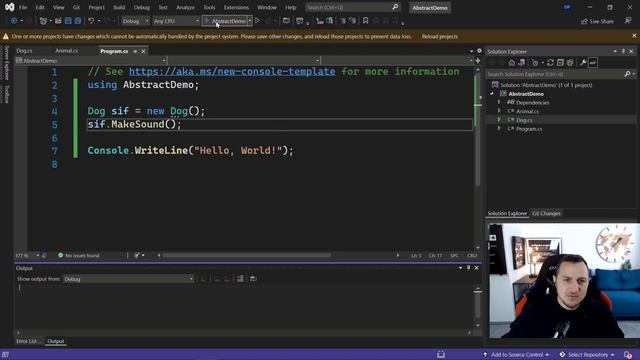Viewport: 640px width, 360px height.
Task: Open Show output from Debug dropdown
Action: 129,279
